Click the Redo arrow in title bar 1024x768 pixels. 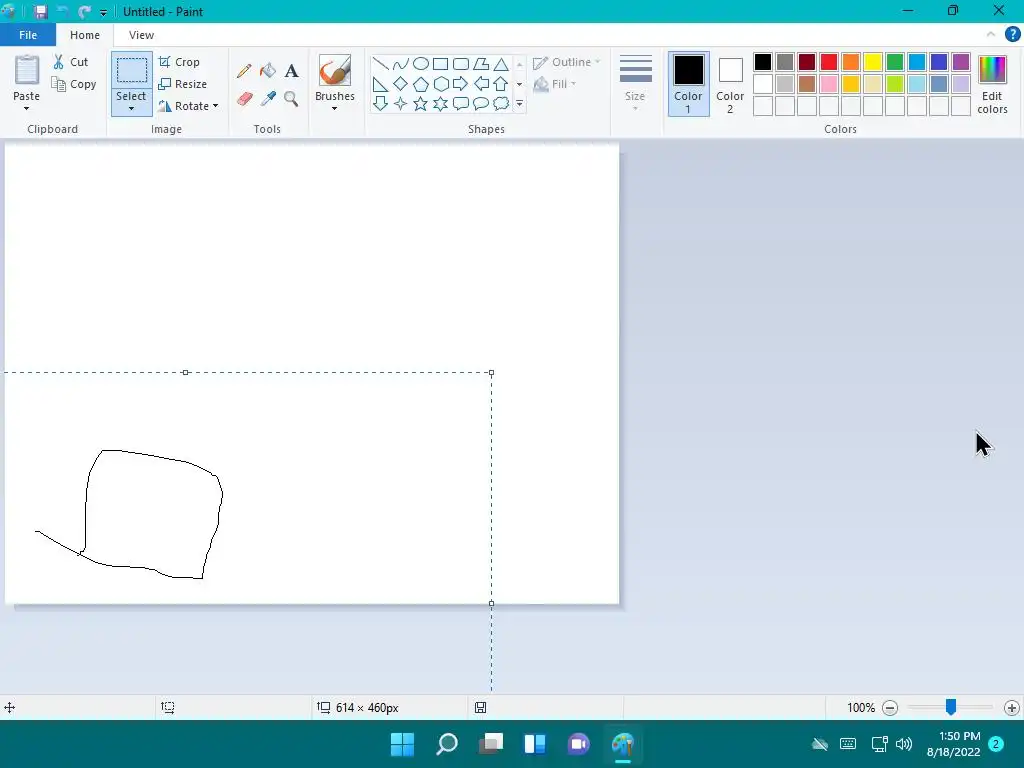(x=84, y=12)
